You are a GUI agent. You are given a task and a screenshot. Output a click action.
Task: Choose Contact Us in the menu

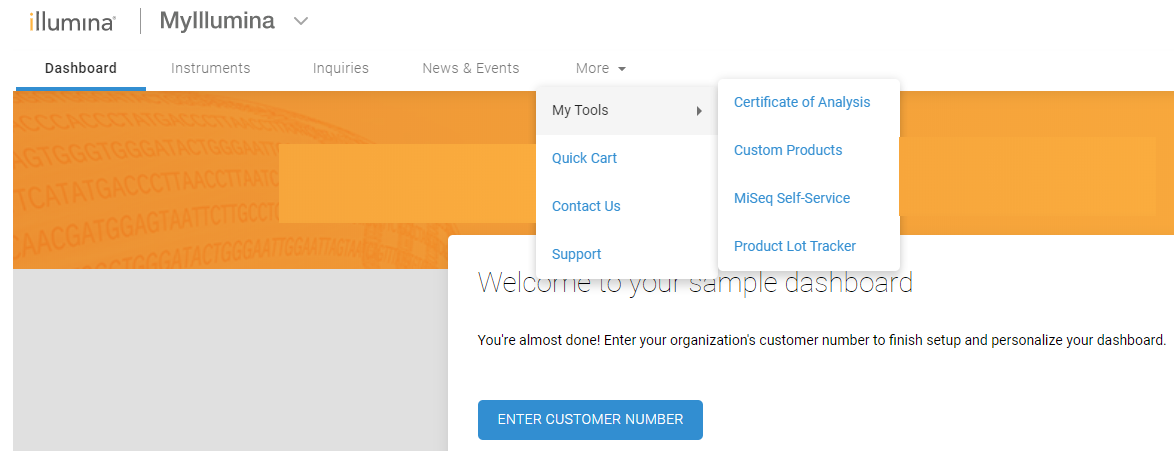click(x=586, y=206)
